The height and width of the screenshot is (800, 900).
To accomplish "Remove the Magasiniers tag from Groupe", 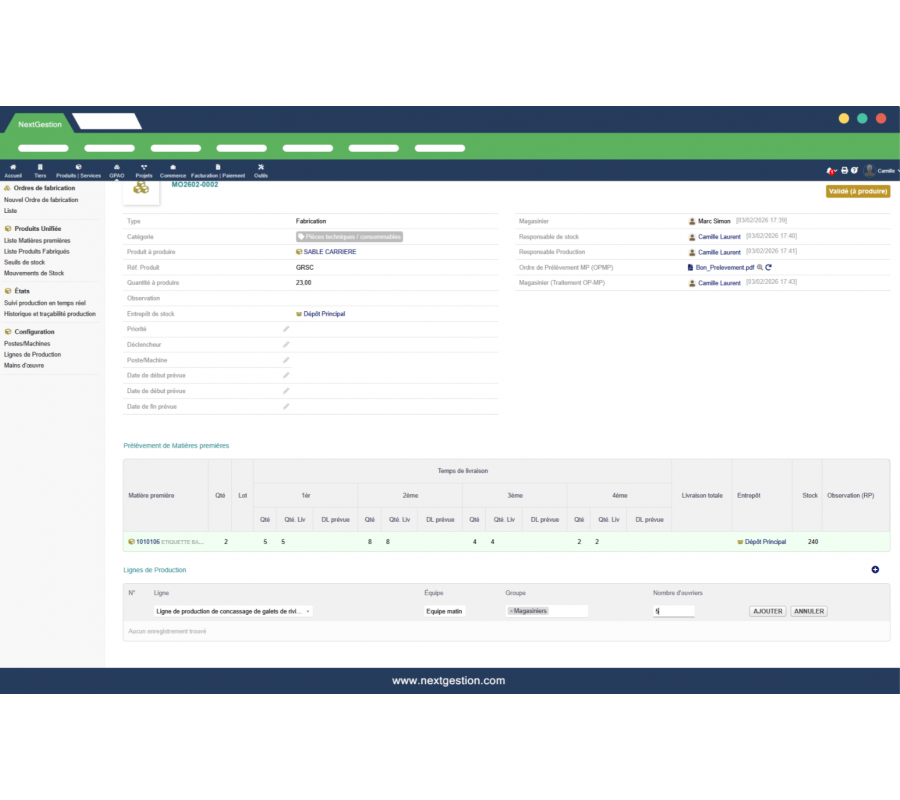I will [x=511, y=611].
